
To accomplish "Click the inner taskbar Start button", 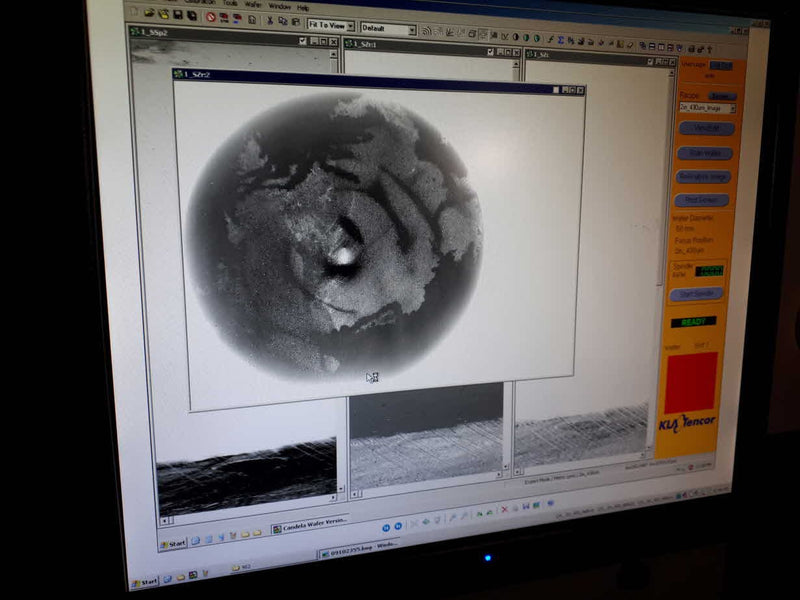I will point(173,544).
